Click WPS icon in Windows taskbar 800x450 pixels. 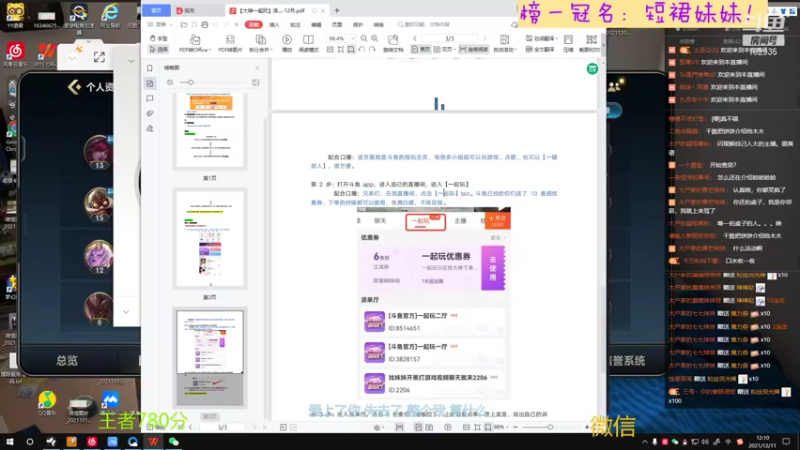tap(153, 442)
